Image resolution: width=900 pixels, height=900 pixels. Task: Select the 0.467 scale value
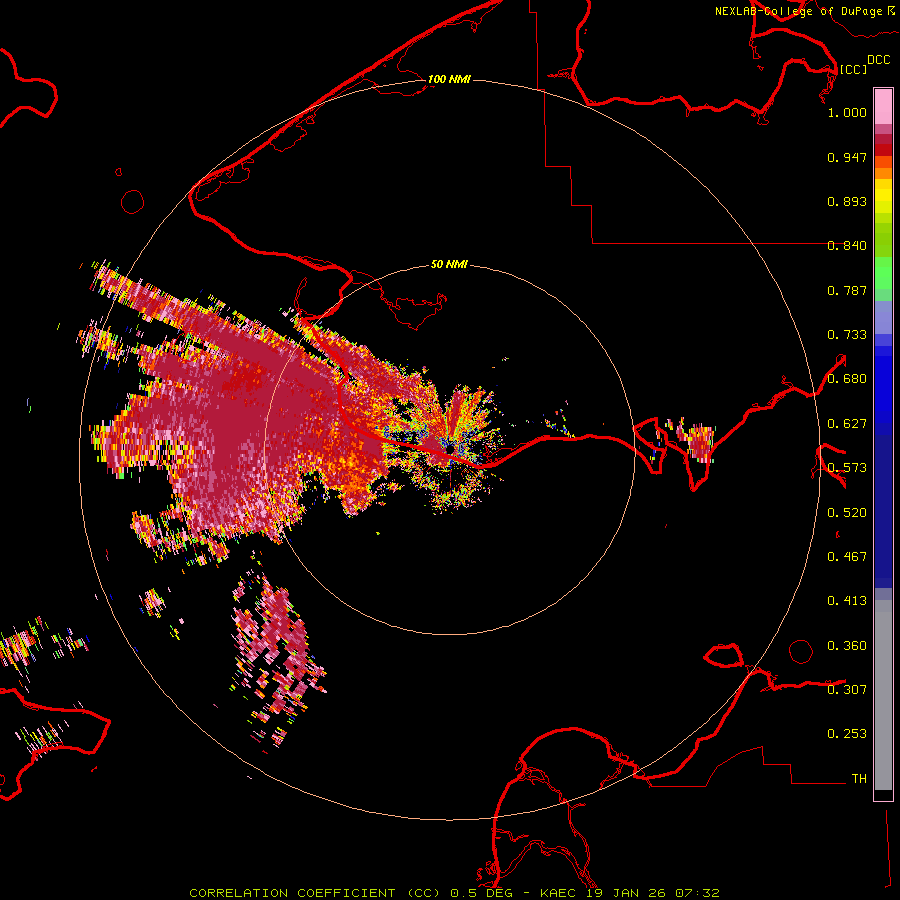847,557
